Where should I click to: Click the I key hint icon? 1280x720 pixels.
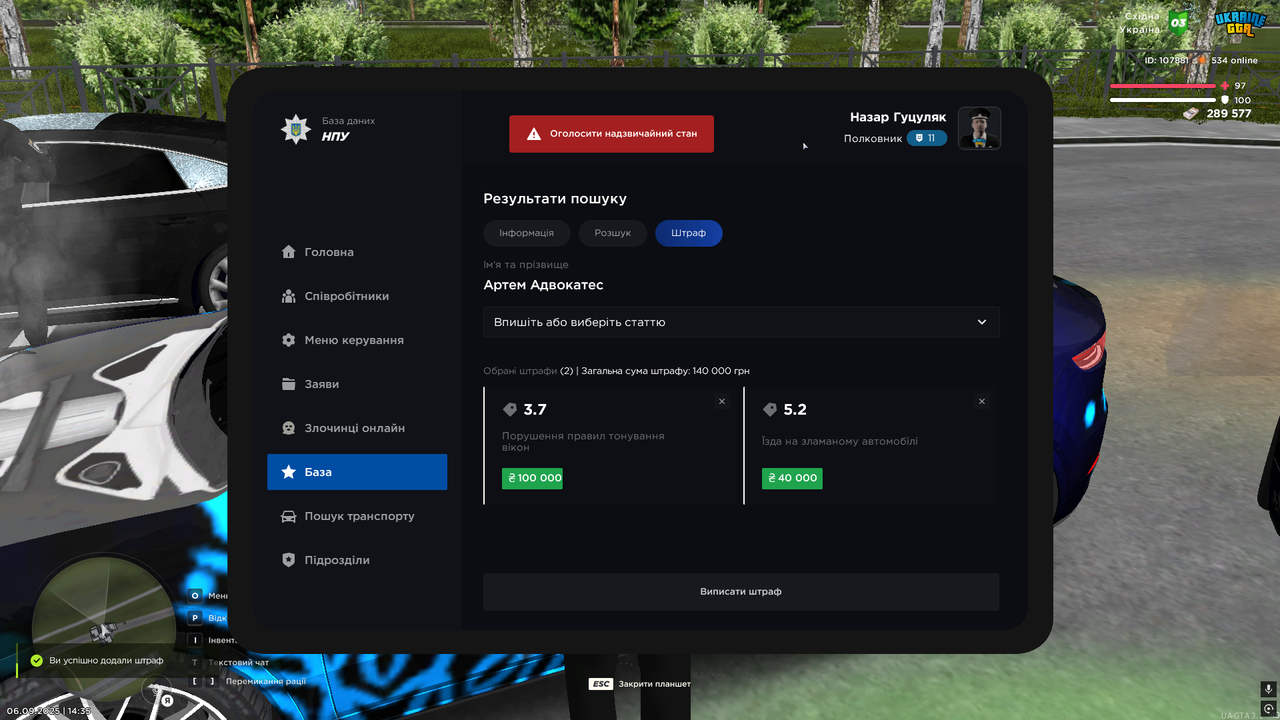click(196, 640)
